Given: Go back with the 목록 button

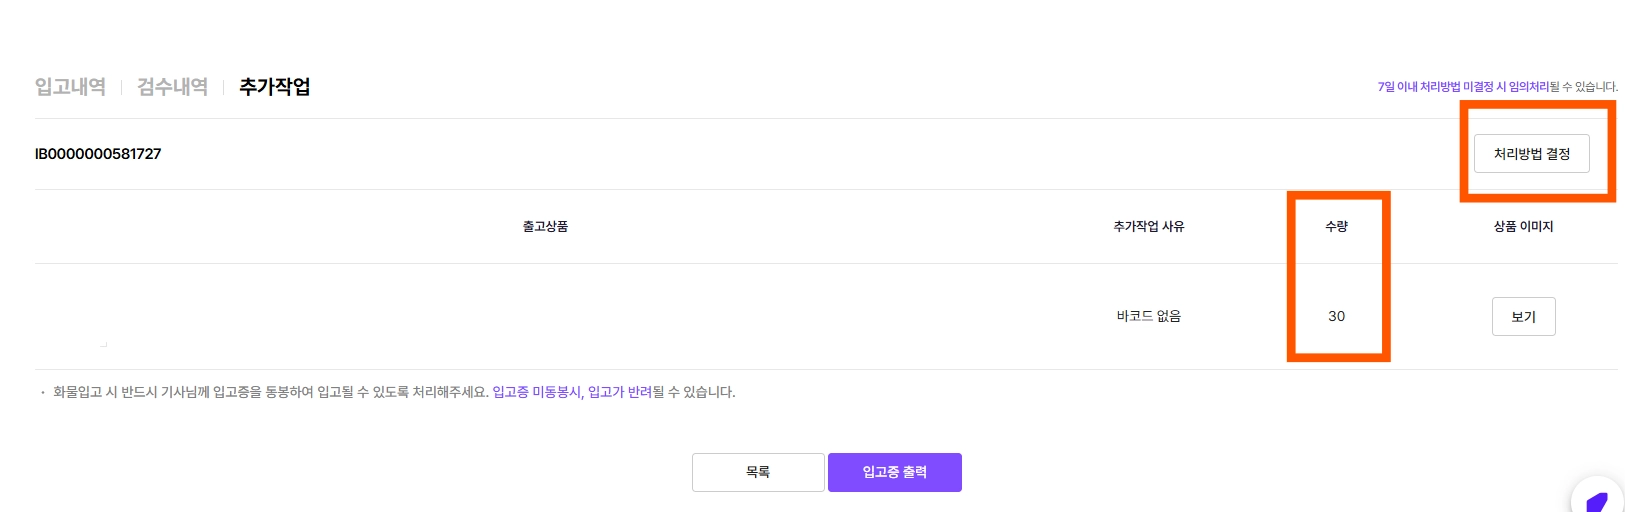Looking at the screenshot, I should [758, 472].
